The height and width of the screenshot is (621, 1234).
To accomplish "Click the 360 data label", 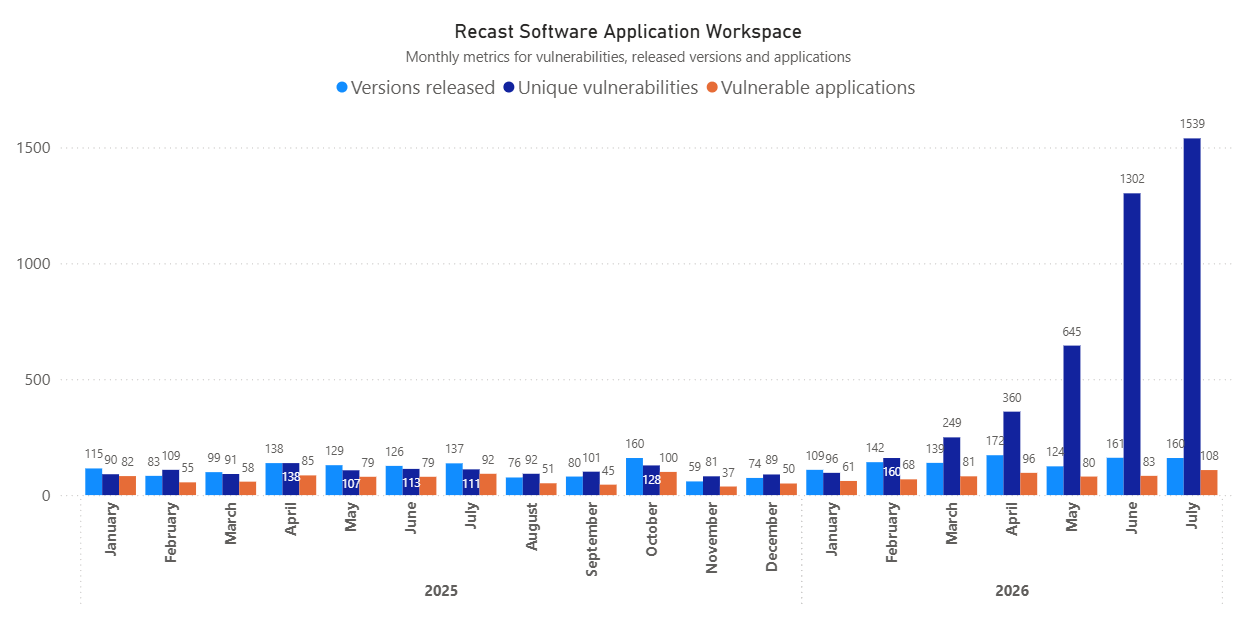I will pyautogui.click(x=1012, y=397).
